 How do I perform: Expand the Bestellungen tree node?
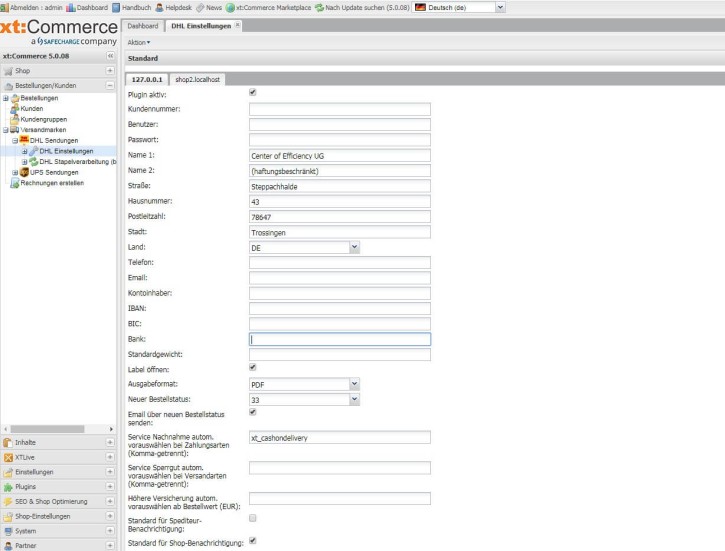(x=6, y=98)
